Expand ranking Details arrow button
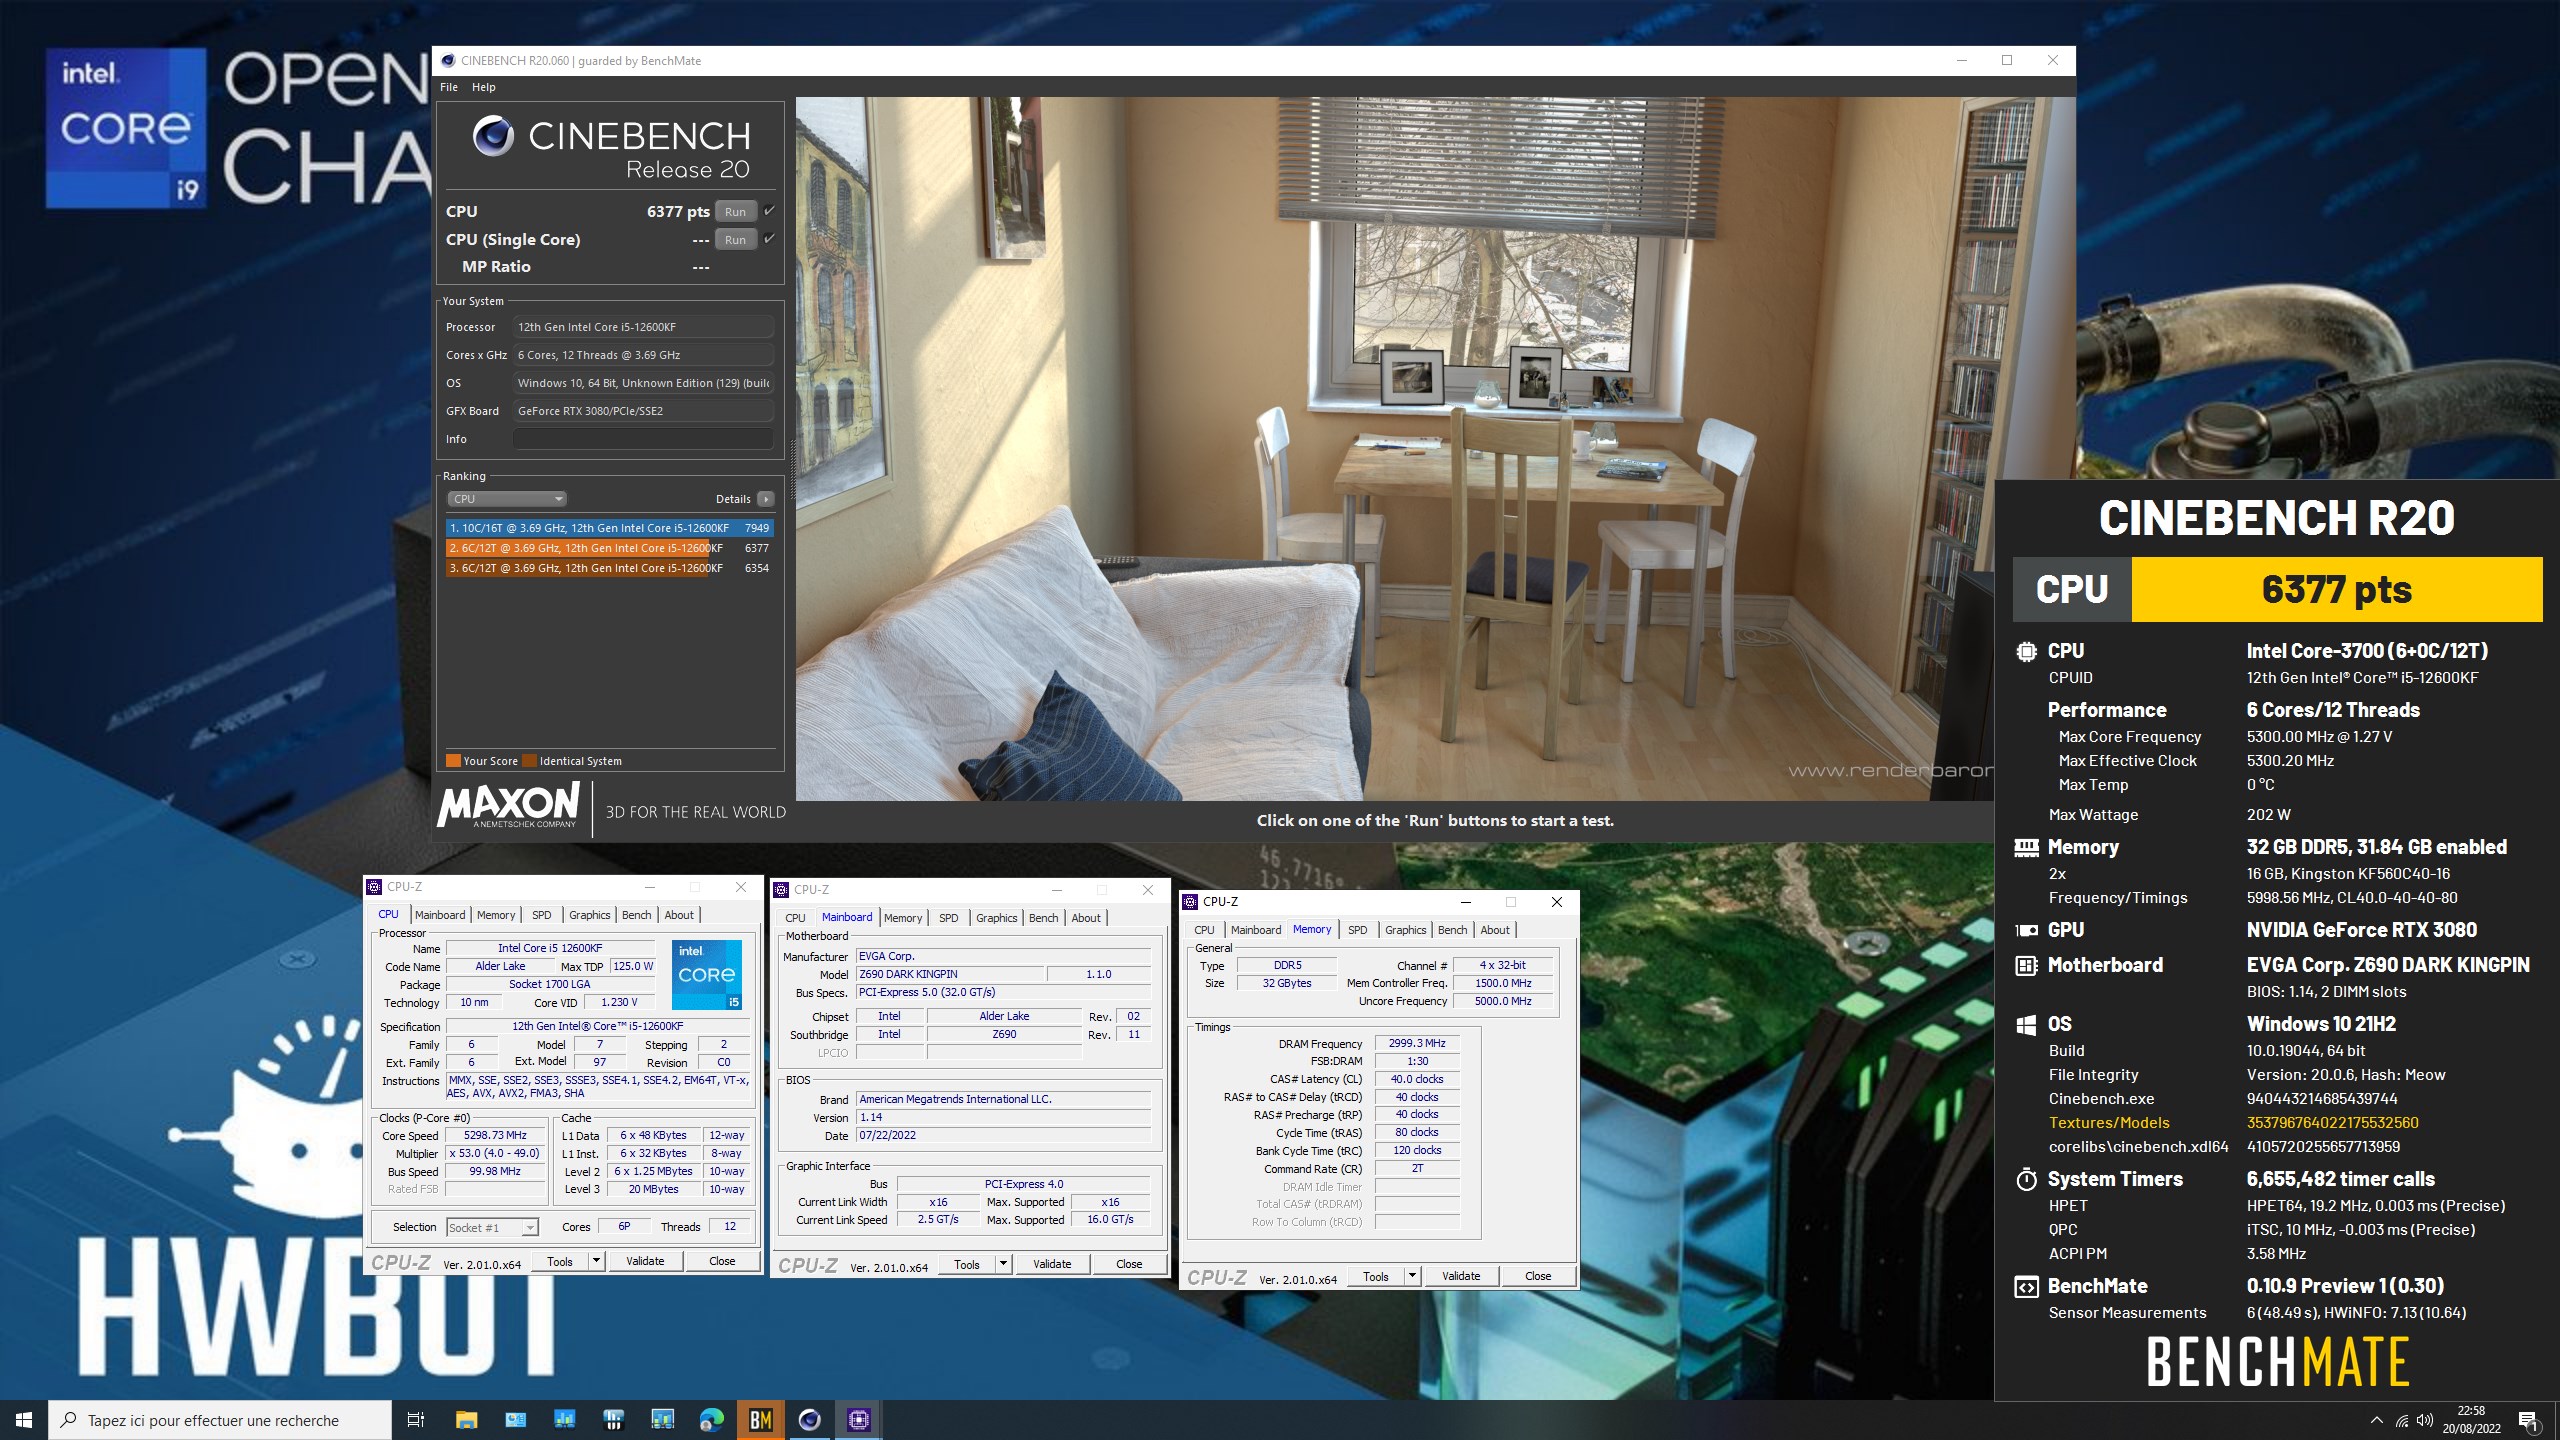 pyautogui.click(x=766, y=499)
